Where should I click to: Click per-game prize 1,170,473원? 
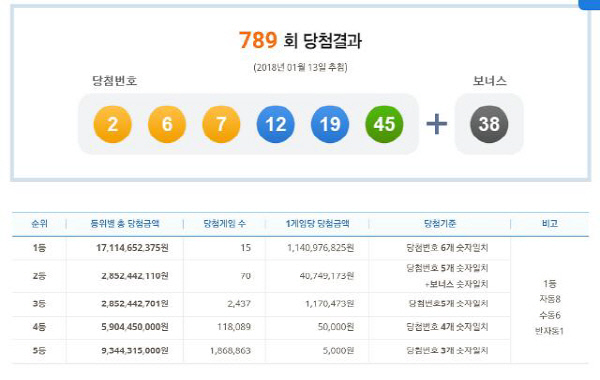coord(329,304)
